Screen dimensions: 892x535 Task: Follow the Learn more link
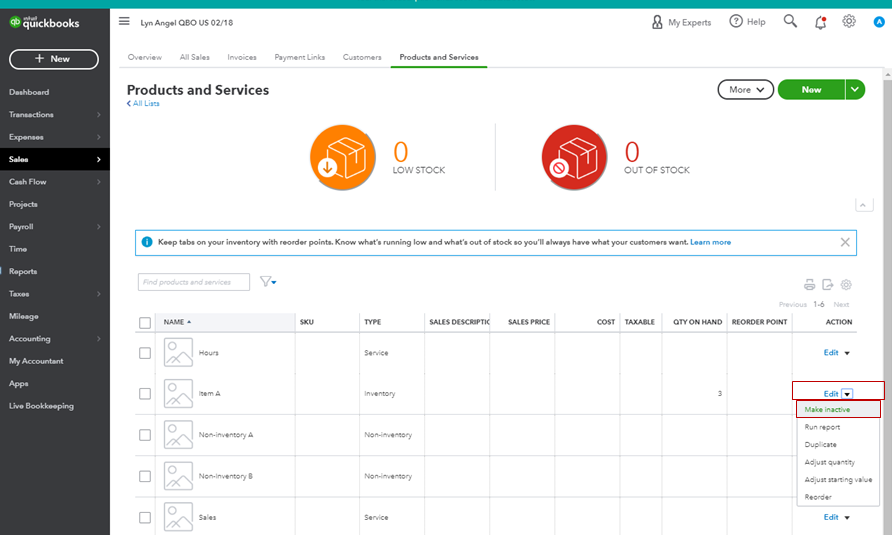click(711, 242)
